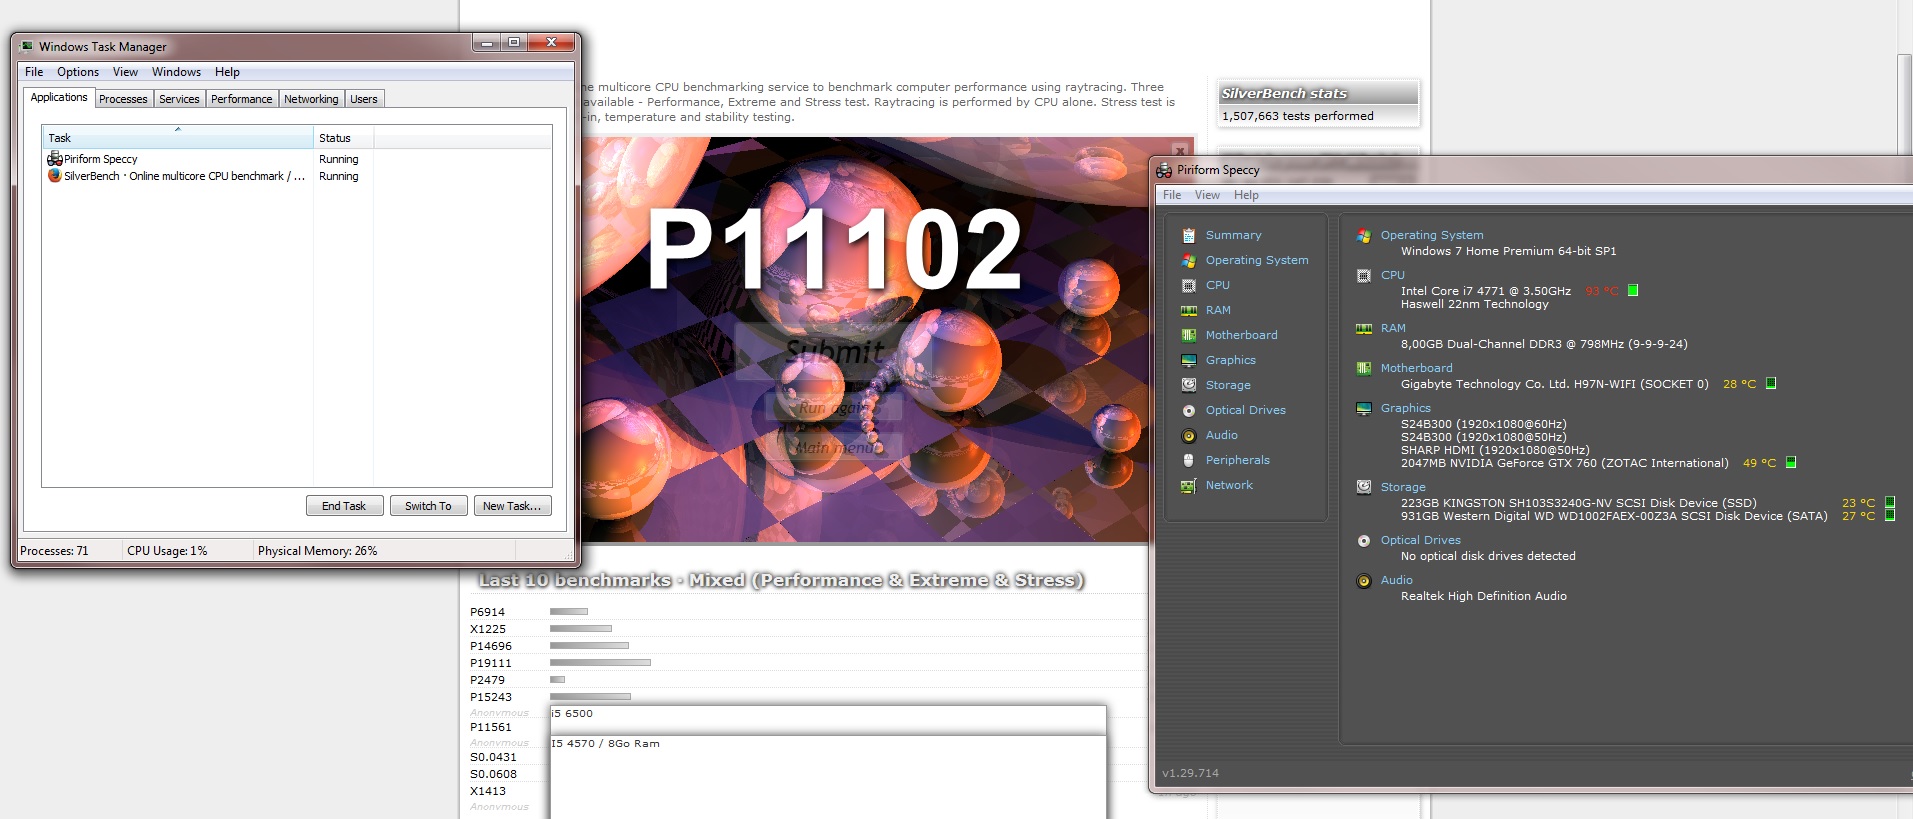Open the Operating System heading link in Speccy summary

1432,235
